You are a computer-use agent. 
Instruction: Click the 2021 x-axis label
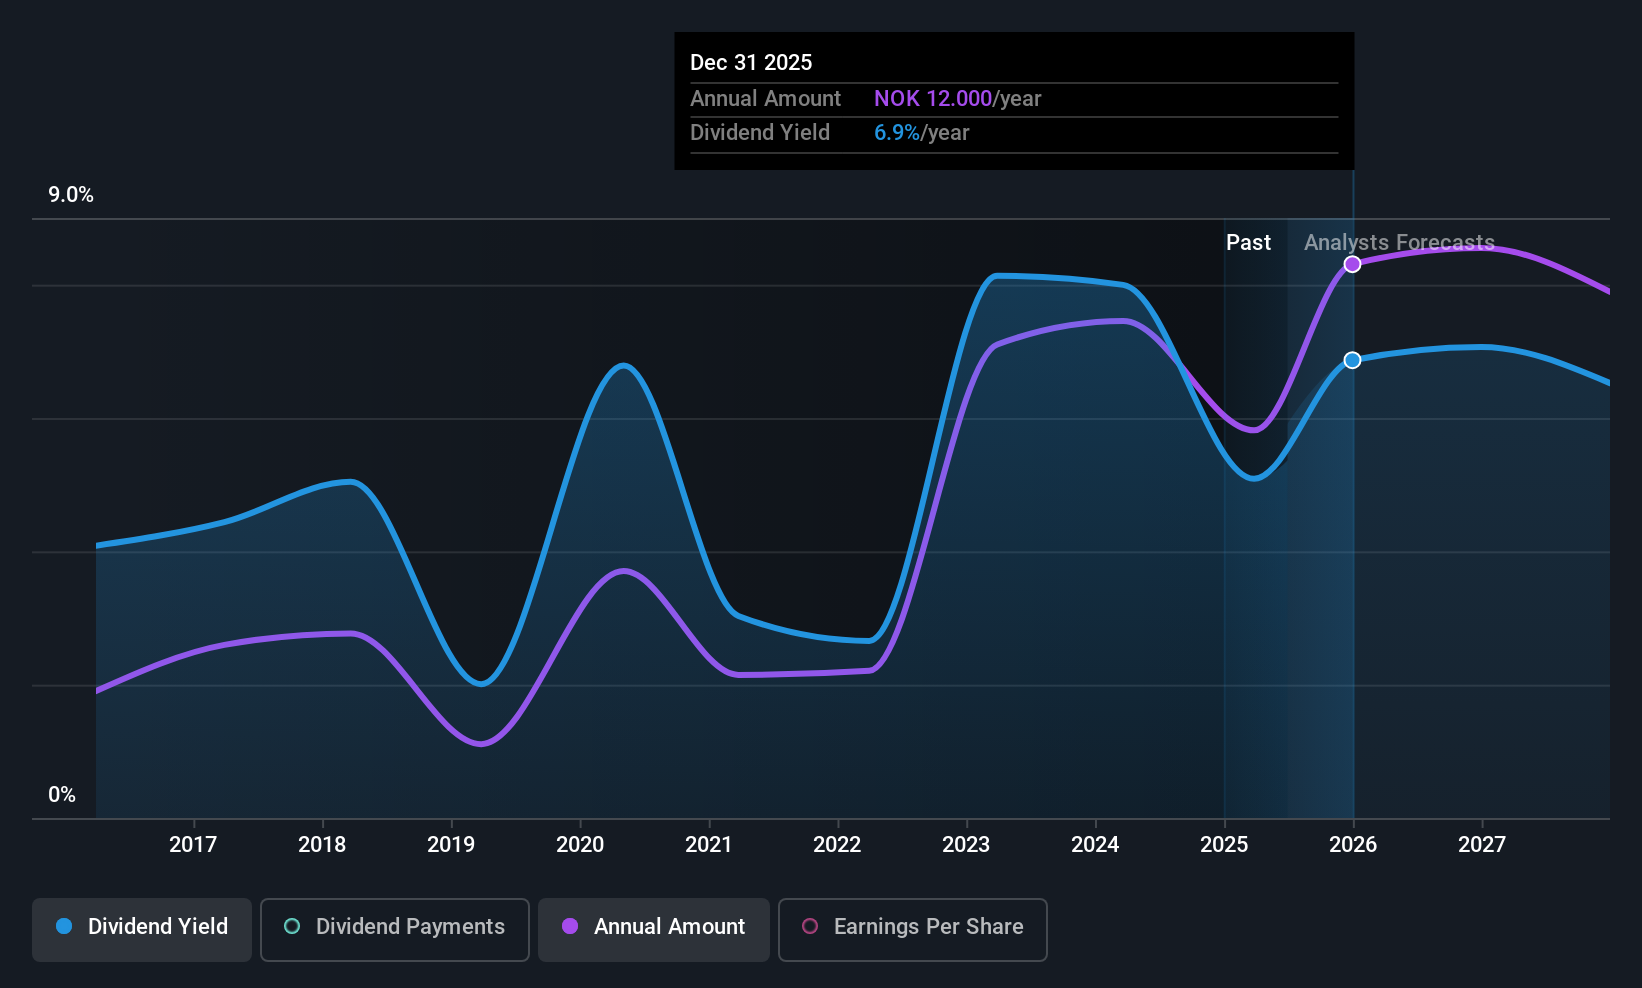coord(709,845)
